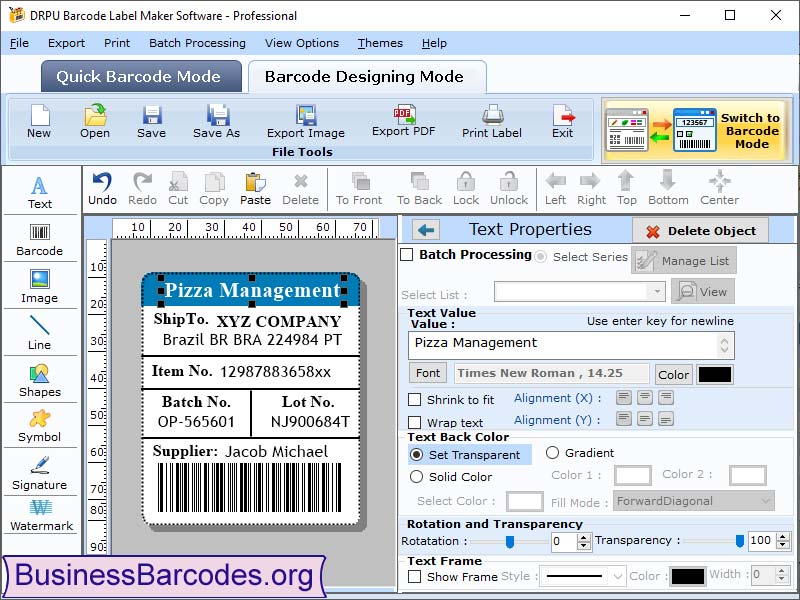Viewport: 800px width, 600px height.
Task: Open the Frame Style dropdown
Action: tap(581, 576)
